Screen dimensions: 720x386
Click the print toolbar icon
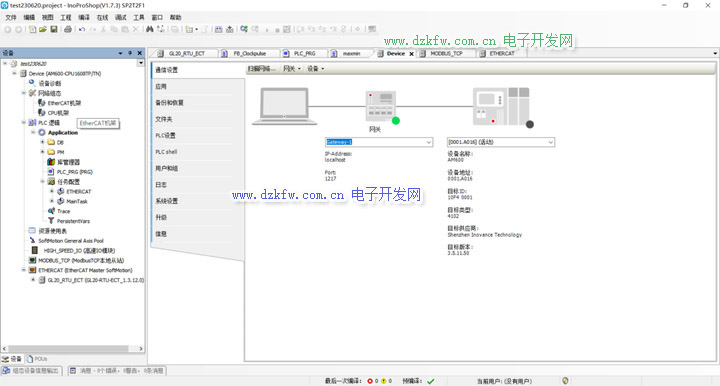click(68, 29)
